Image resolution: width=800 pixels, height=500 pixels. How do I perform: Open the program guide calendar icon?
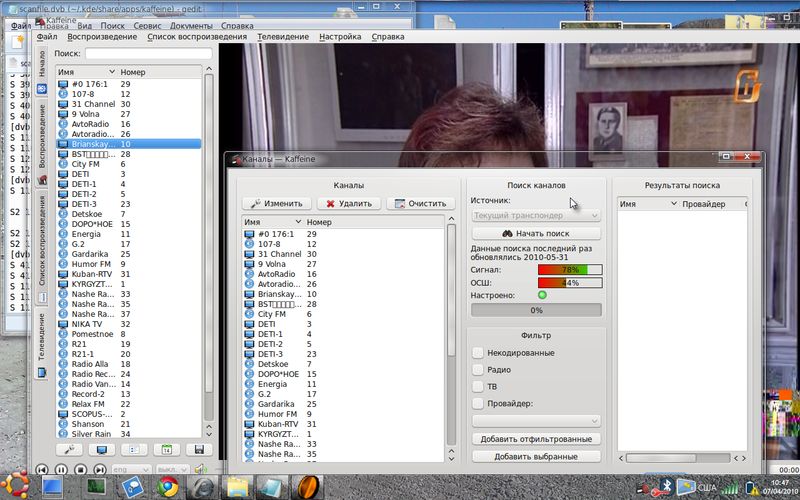tap(166, 450)
